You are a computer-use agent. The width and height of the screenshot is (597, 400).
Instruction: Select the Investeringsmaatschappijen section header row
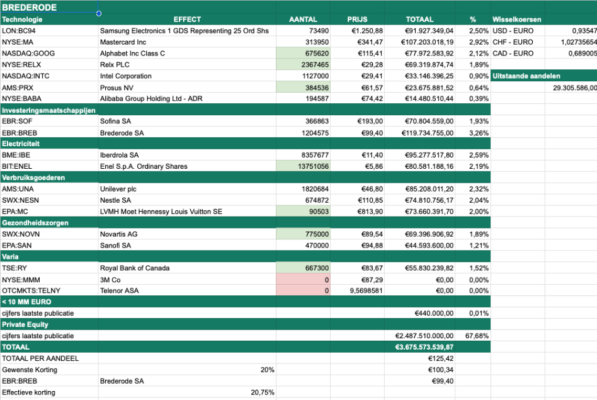tap(245, 110)
